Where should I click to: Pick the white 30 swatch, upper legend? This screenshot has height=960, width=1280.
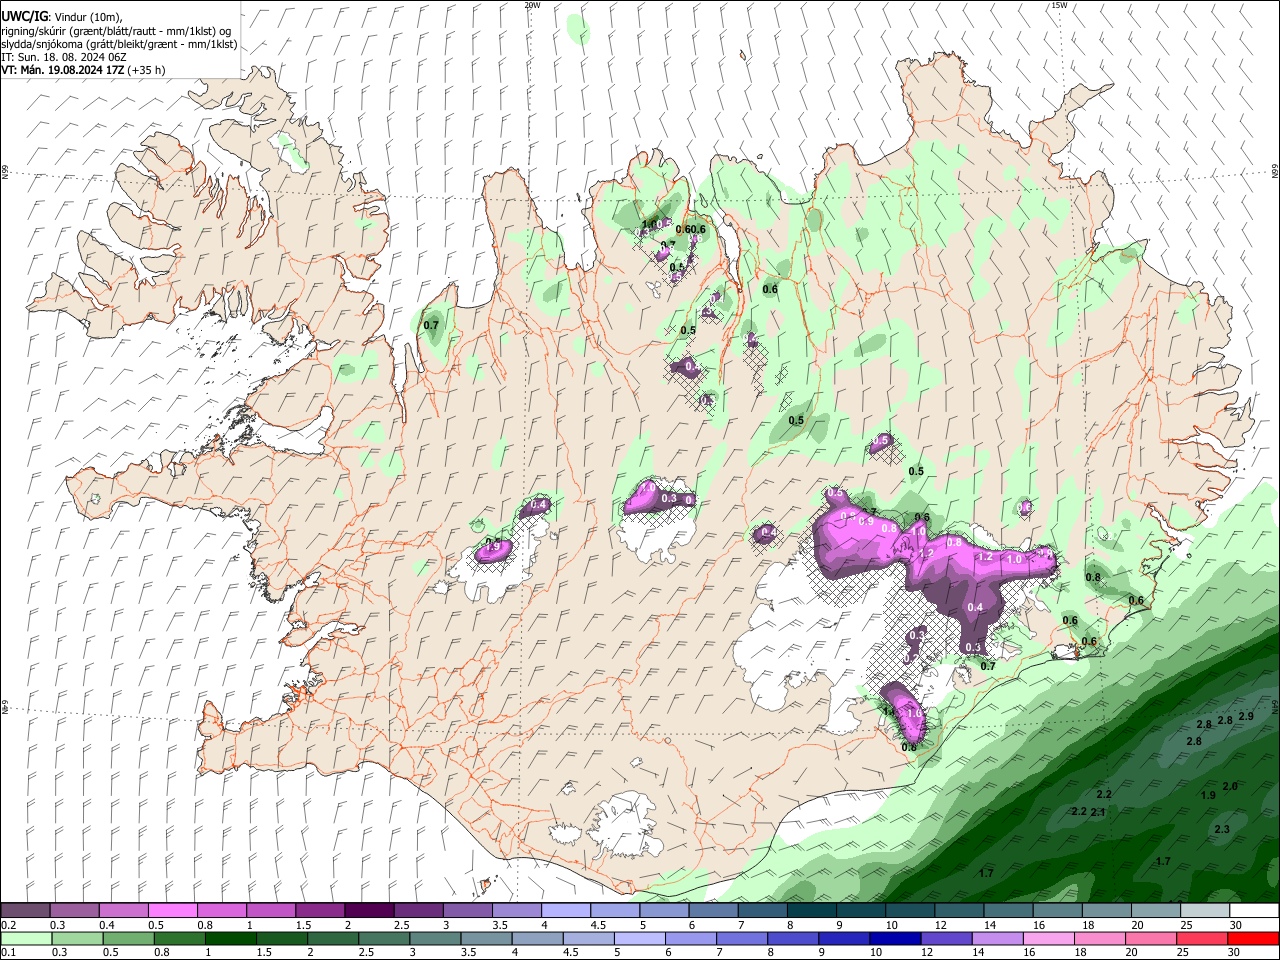click(1254, 911)
